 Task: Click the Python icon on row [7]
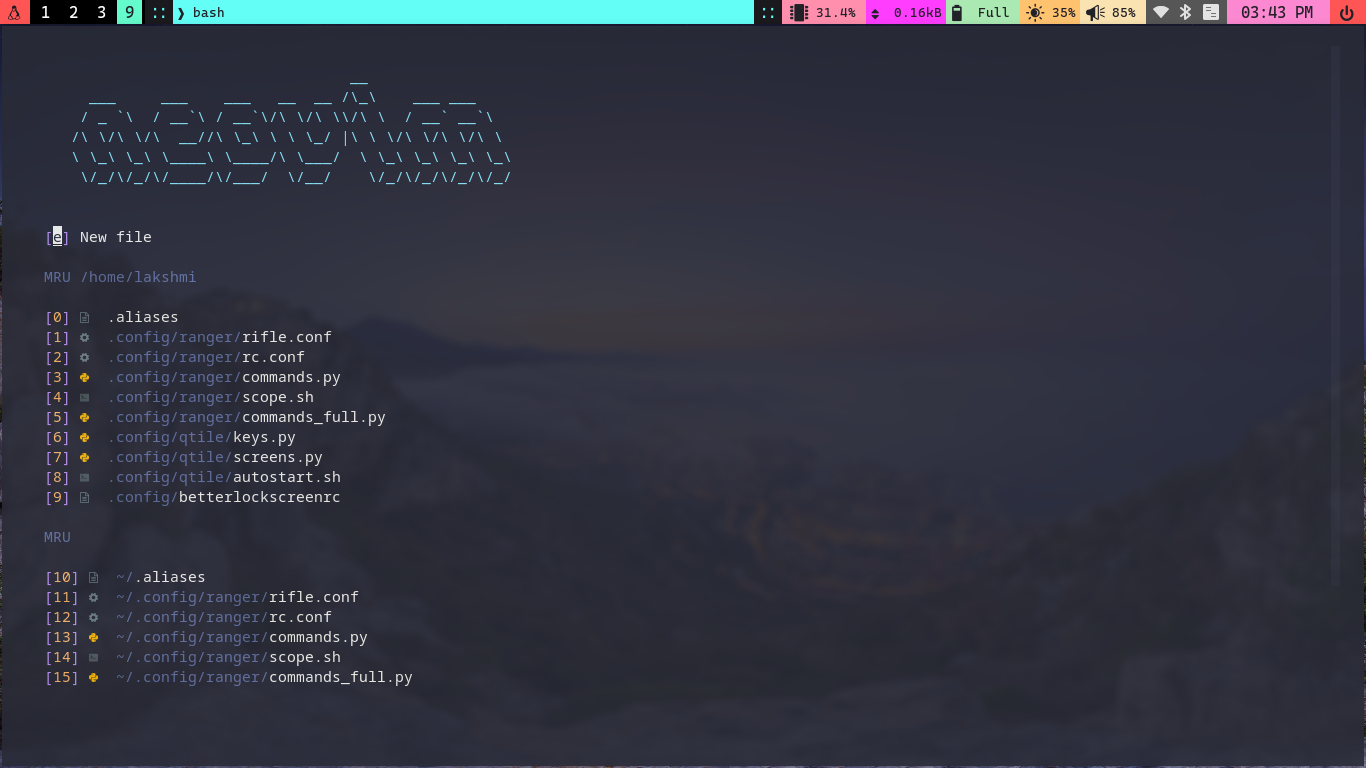(x=85, y=457)
